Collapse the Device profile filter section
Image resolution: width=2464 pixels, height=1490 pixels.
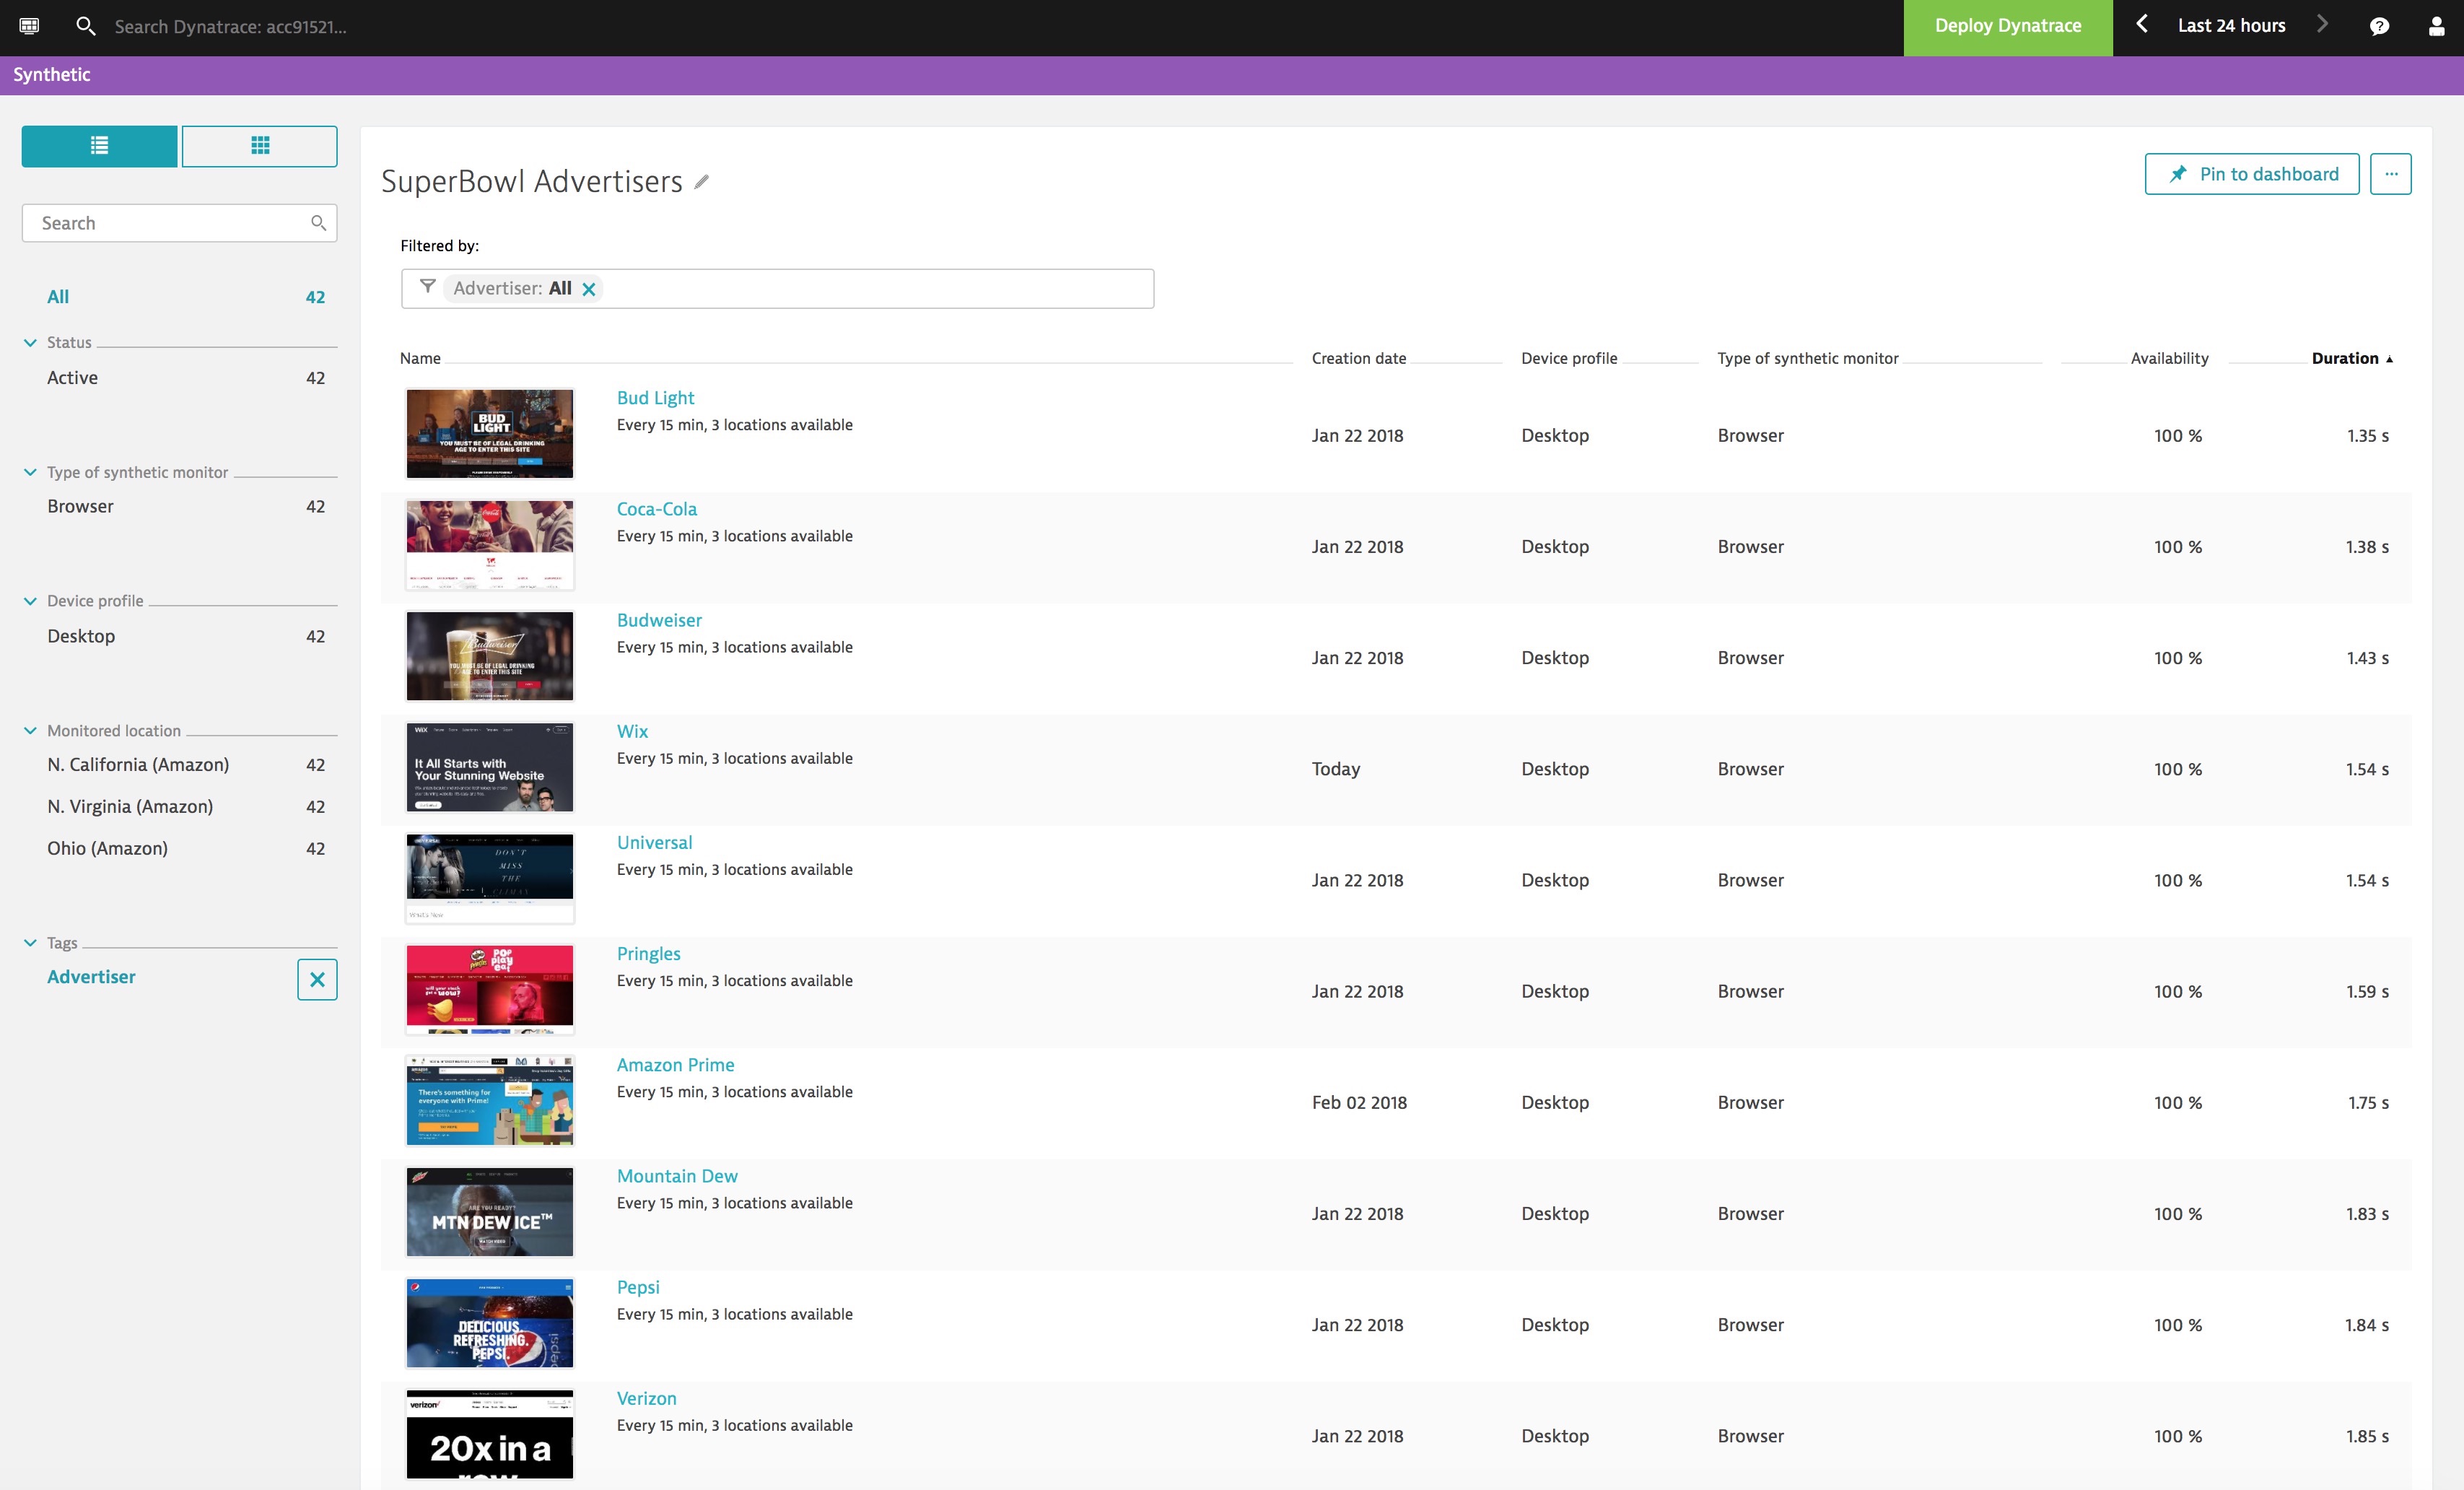(30, 601)
